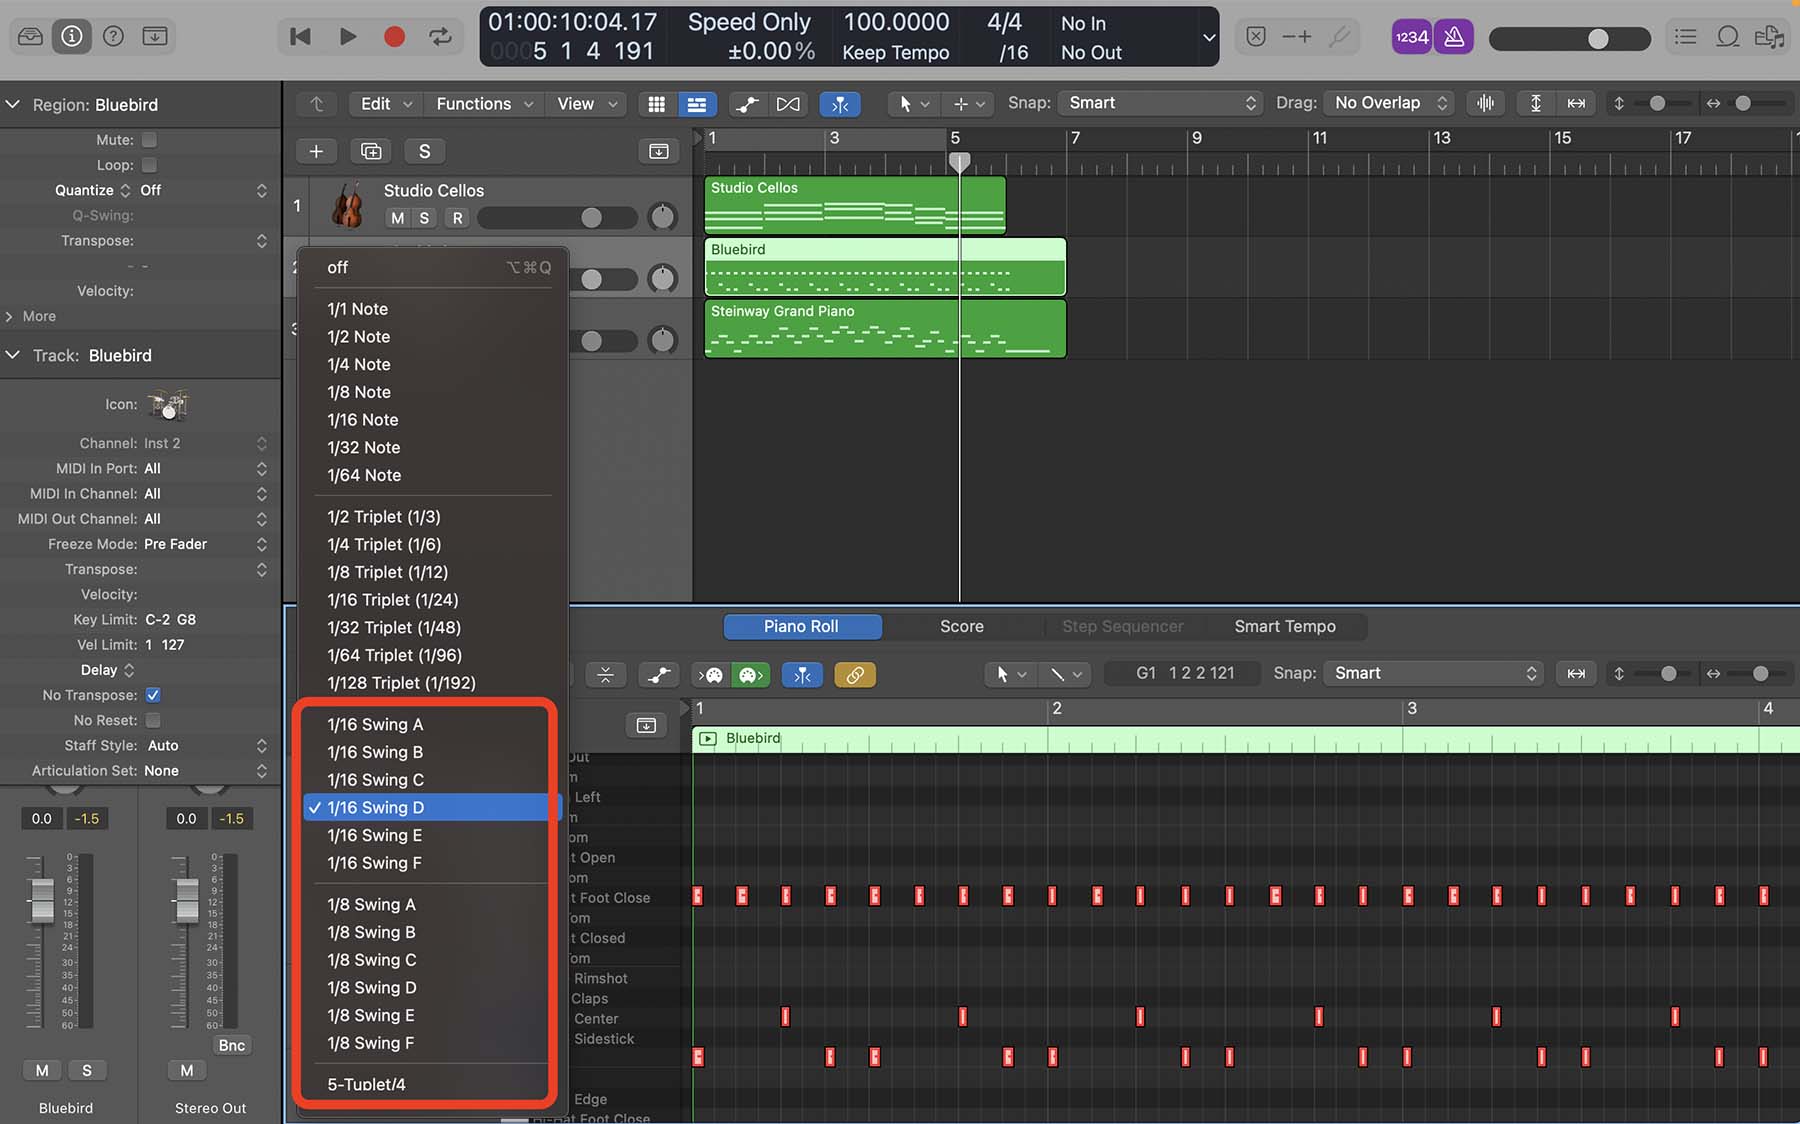Select the Studio Cellos region in tracks
The width and height of the screenshot is (1800, 1124).
click(855, 205)
